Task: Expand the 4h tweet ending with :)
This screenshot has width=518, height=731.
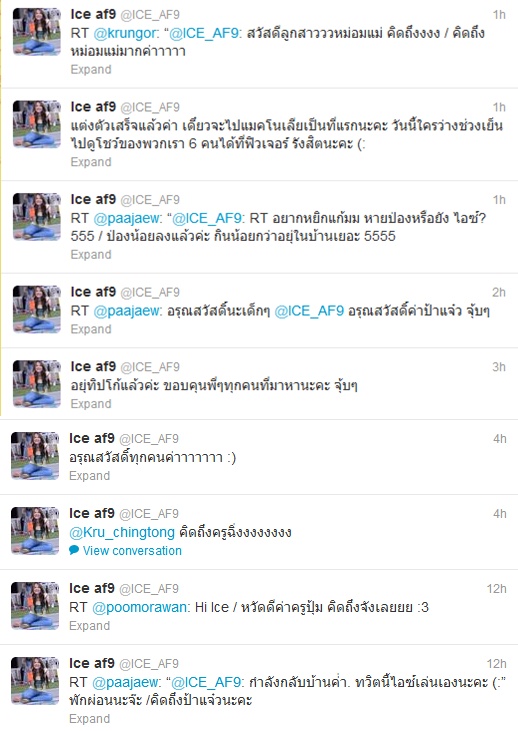Action: click(x=90, y=476)
